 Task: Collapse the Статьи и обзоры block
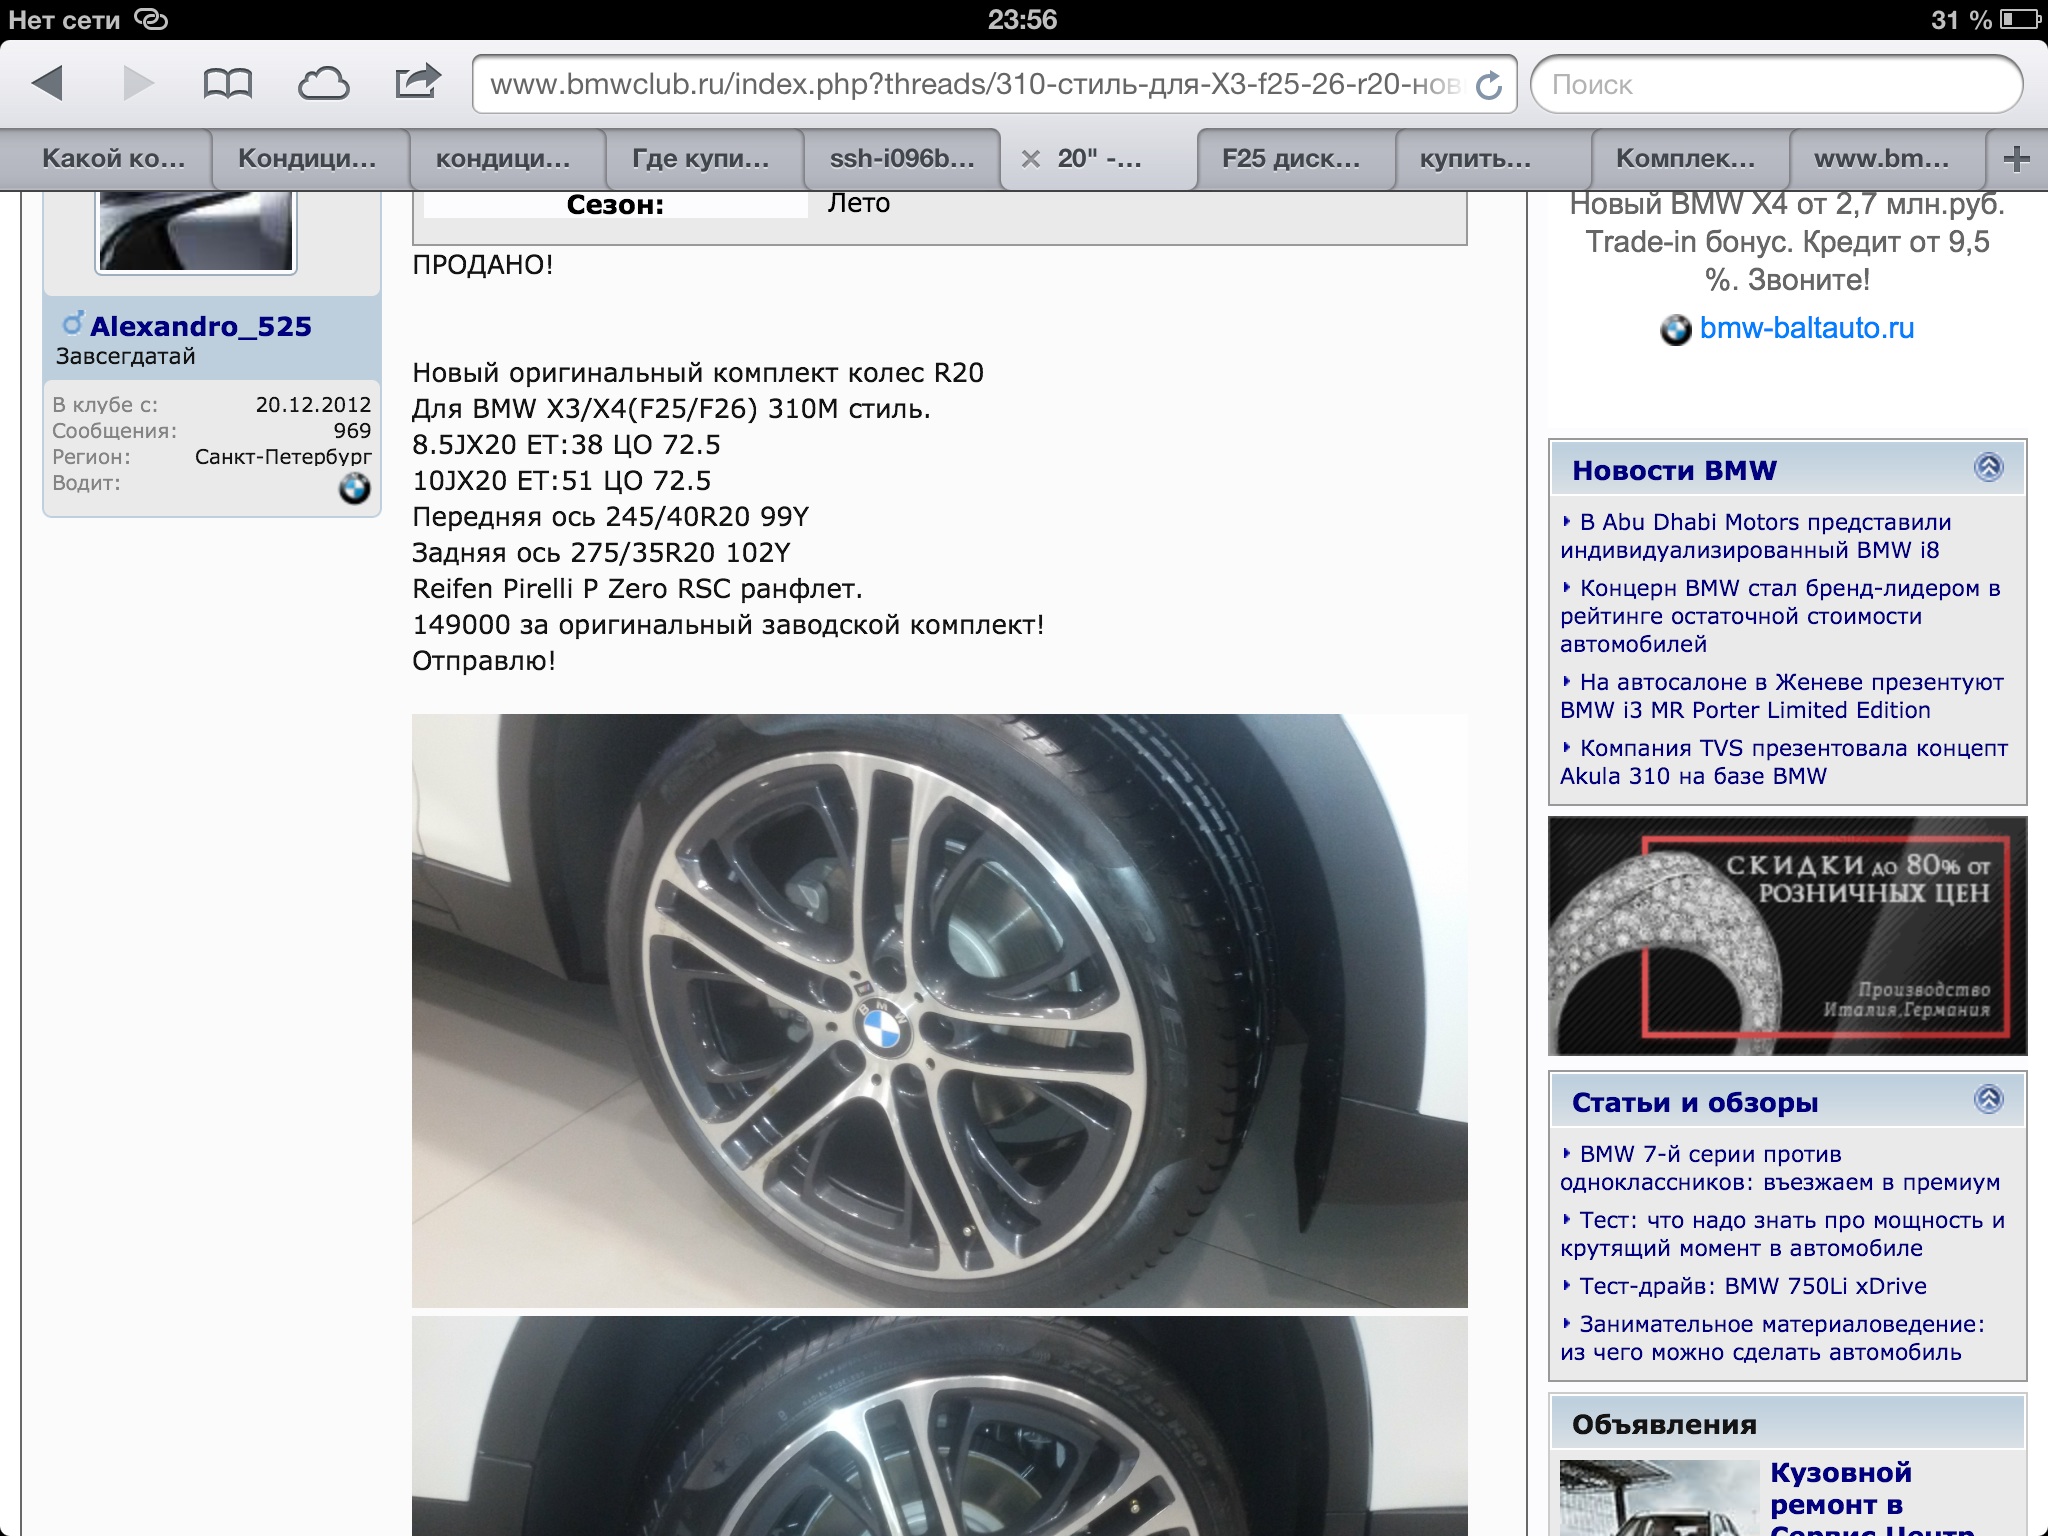pyautogui.click(x=1988, y=1099)
